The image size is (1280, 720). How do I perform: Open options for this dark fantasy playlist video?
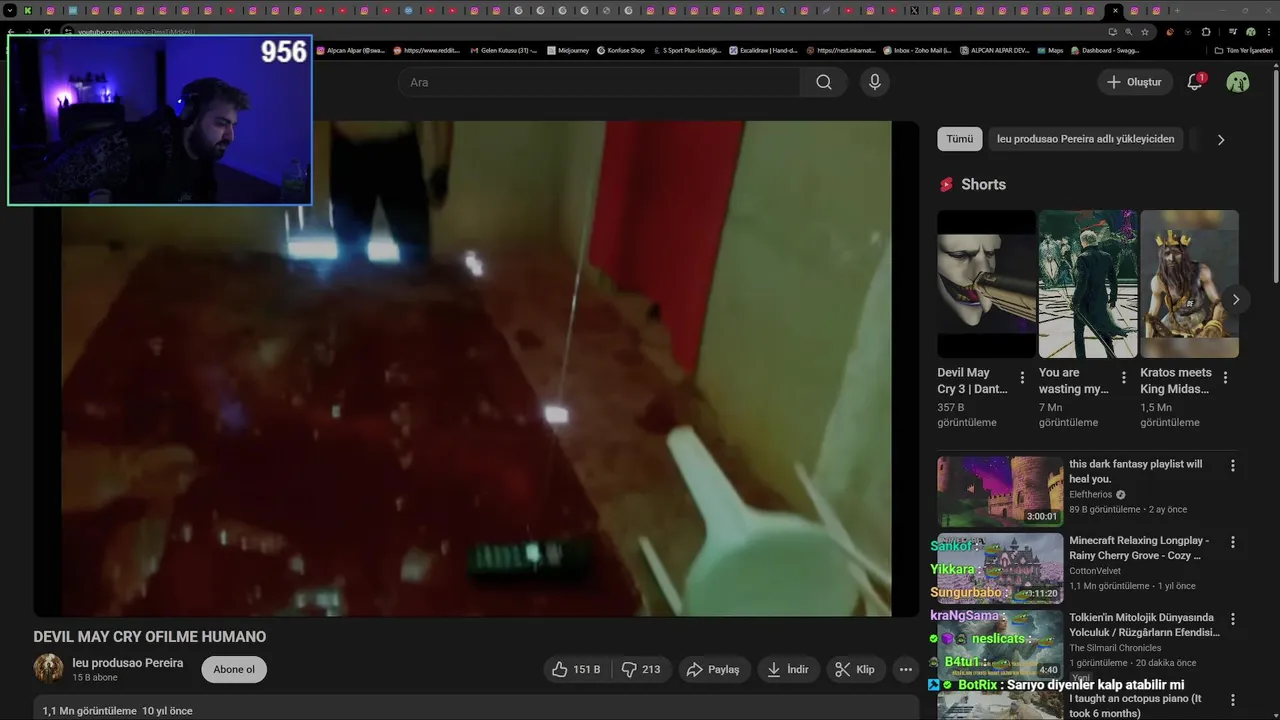pos(1233,466)
